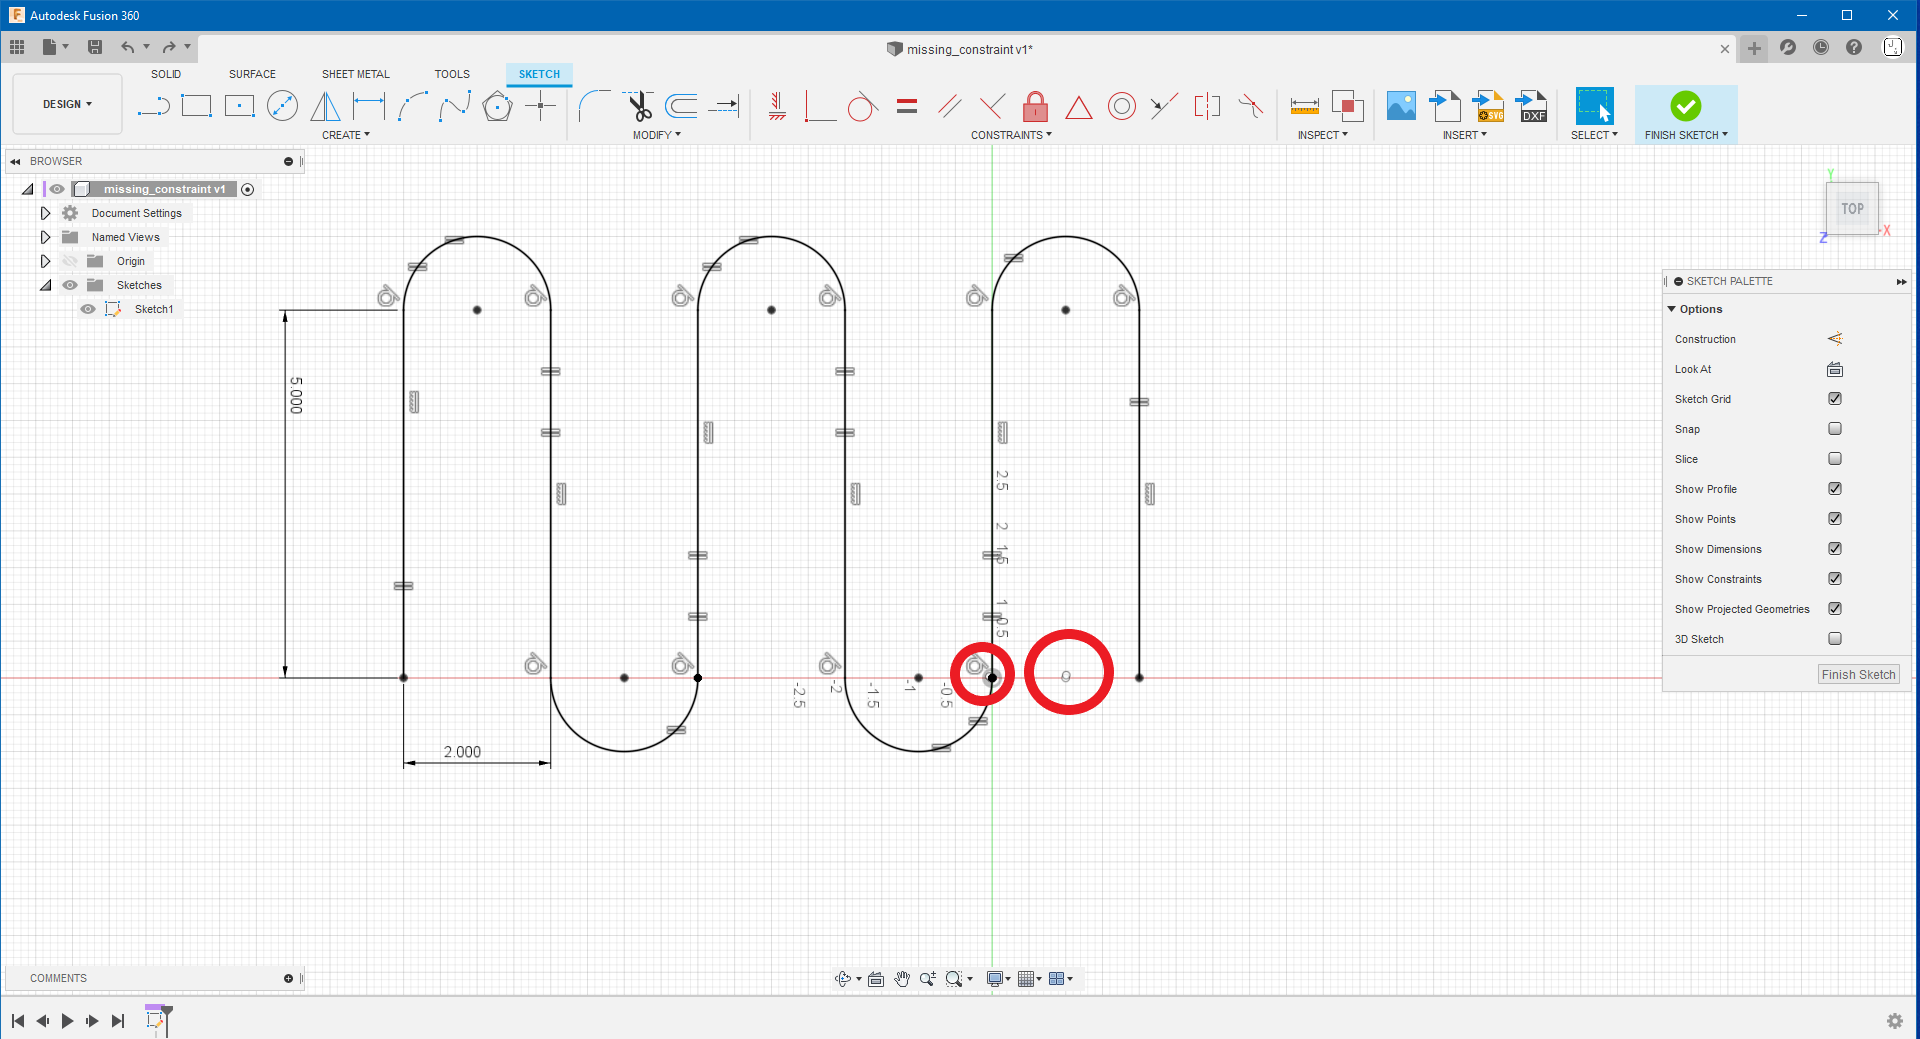Activate the Offset modify tool
Image resolution: width=1920 pixels, height=1039 pixels.
(x=681, y=106)
